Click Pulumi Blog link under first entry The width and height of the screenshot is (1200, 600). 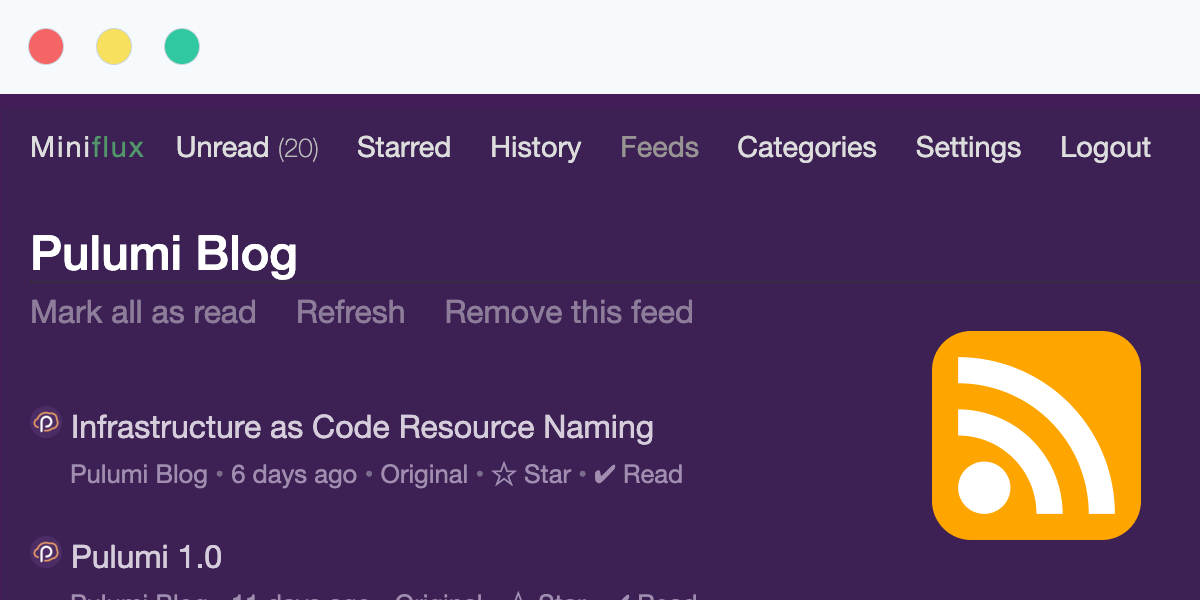pos(139,474)
